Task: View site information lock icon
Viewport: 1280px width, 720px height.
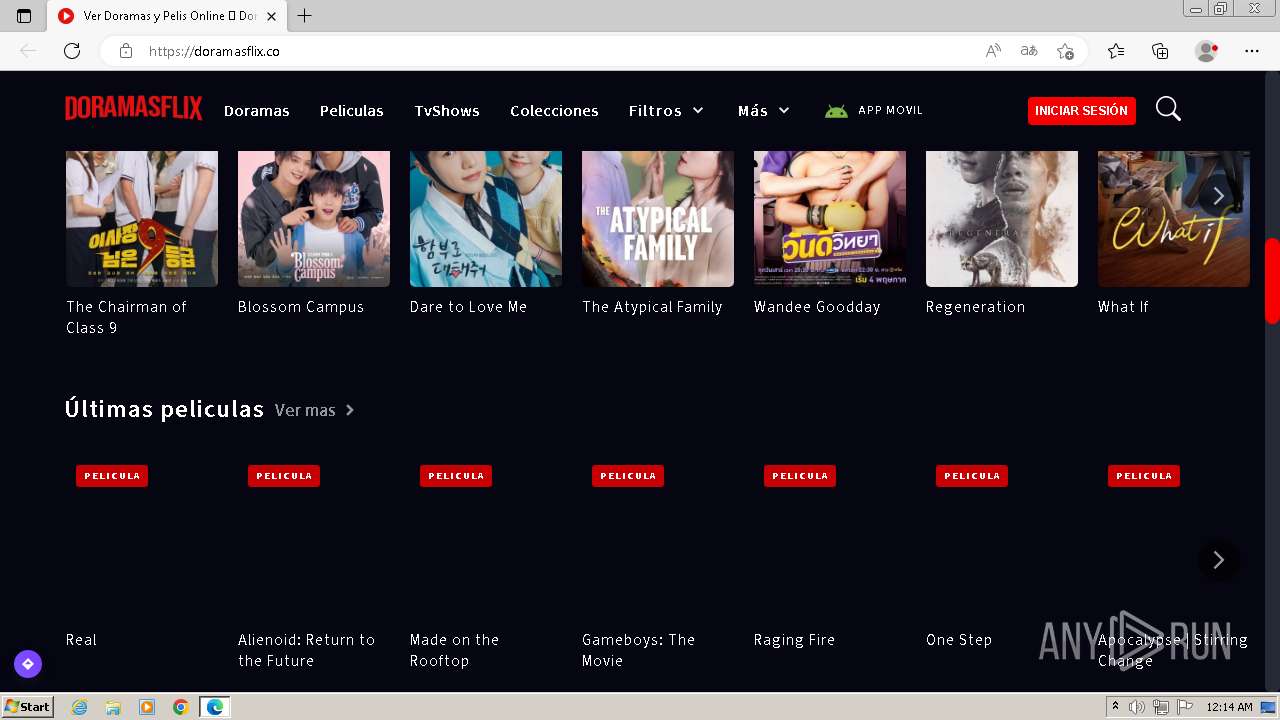Action: [x=125, y=51]
